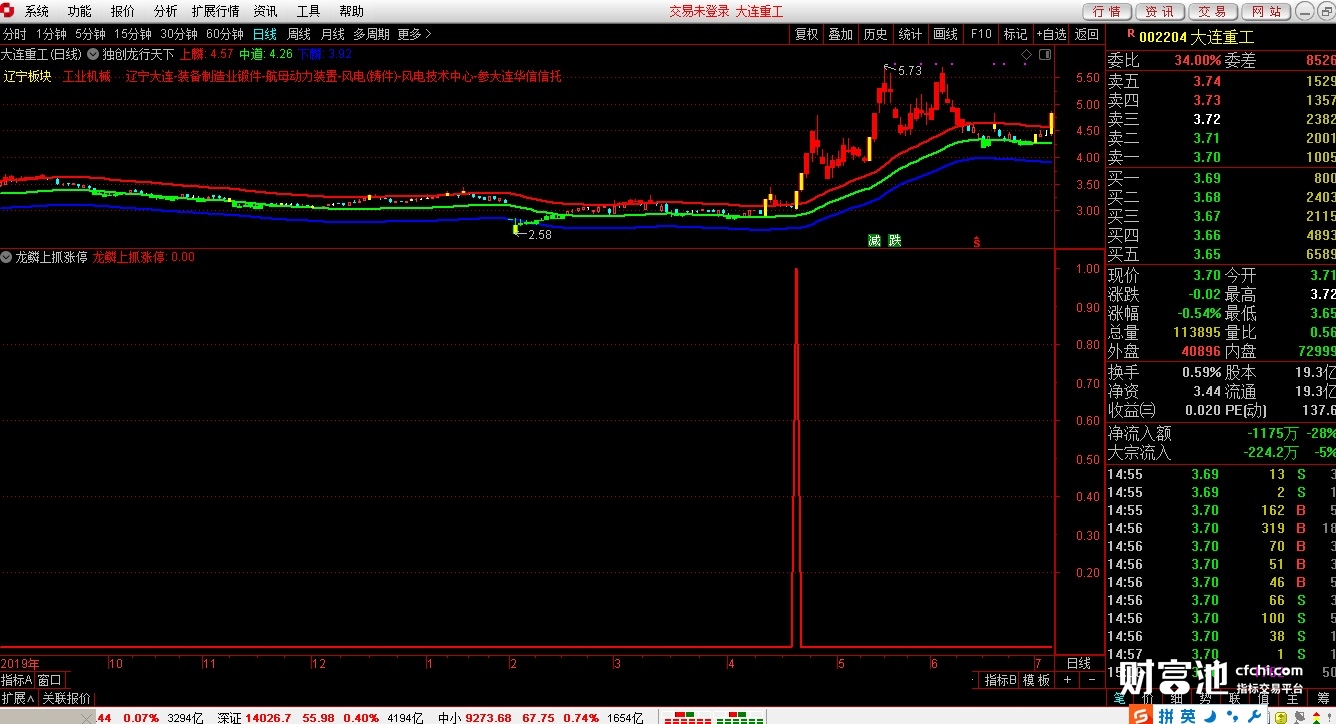Click the 减 signal marker on chart
Screen dimensions: 1336x724
[874, 240]
